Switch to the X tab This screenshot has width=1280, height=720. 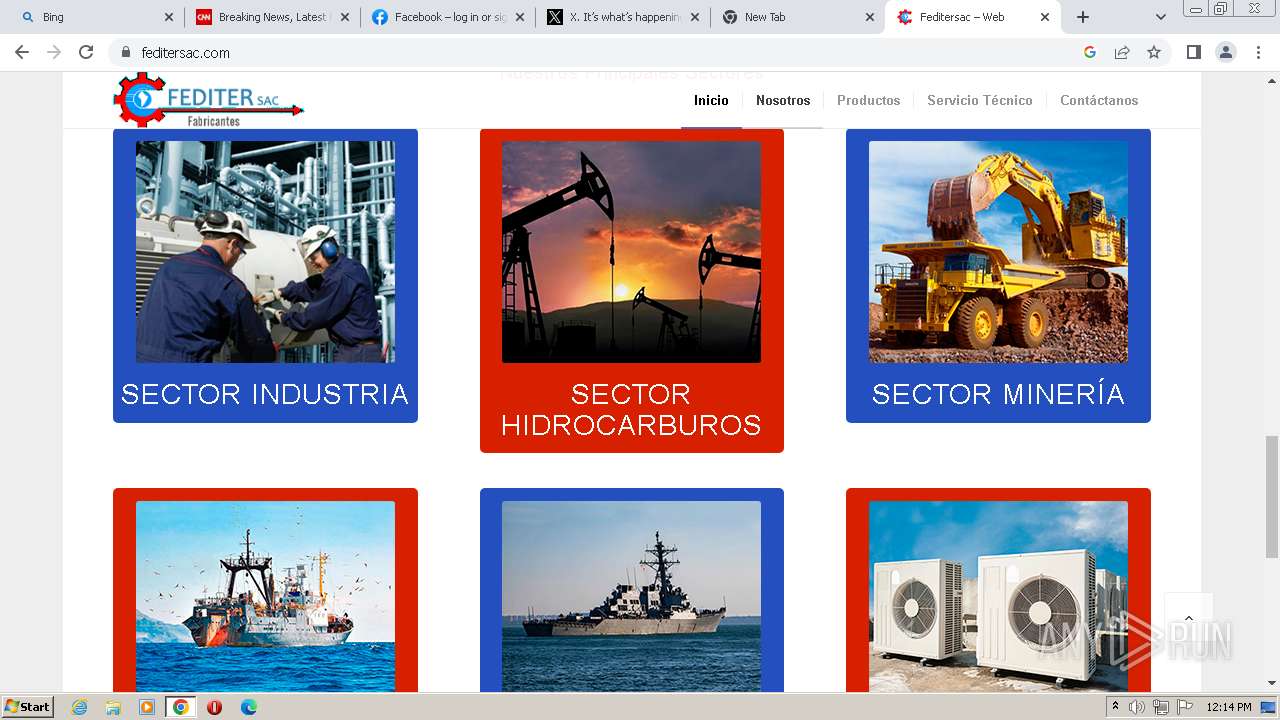[x=623, y=17]
